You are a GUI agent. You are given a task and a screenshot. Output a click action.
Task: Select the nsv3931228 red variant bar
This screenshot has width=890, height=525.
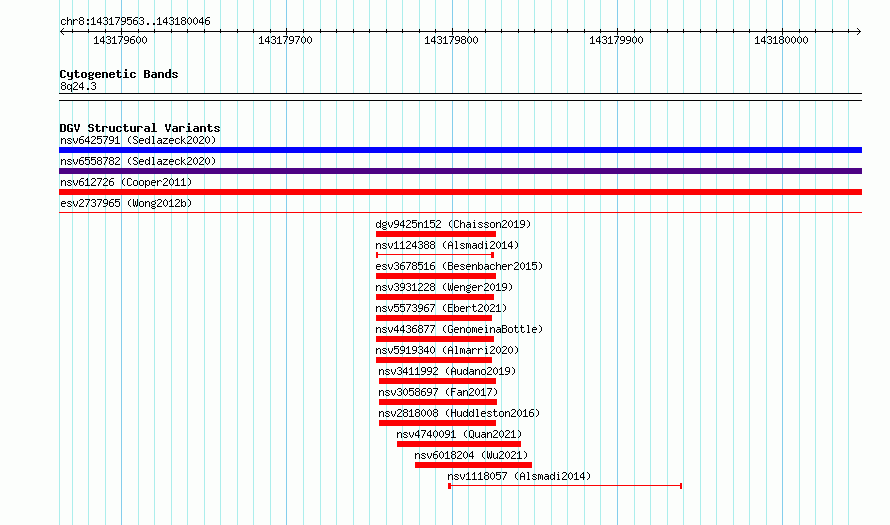click(435, 297)
